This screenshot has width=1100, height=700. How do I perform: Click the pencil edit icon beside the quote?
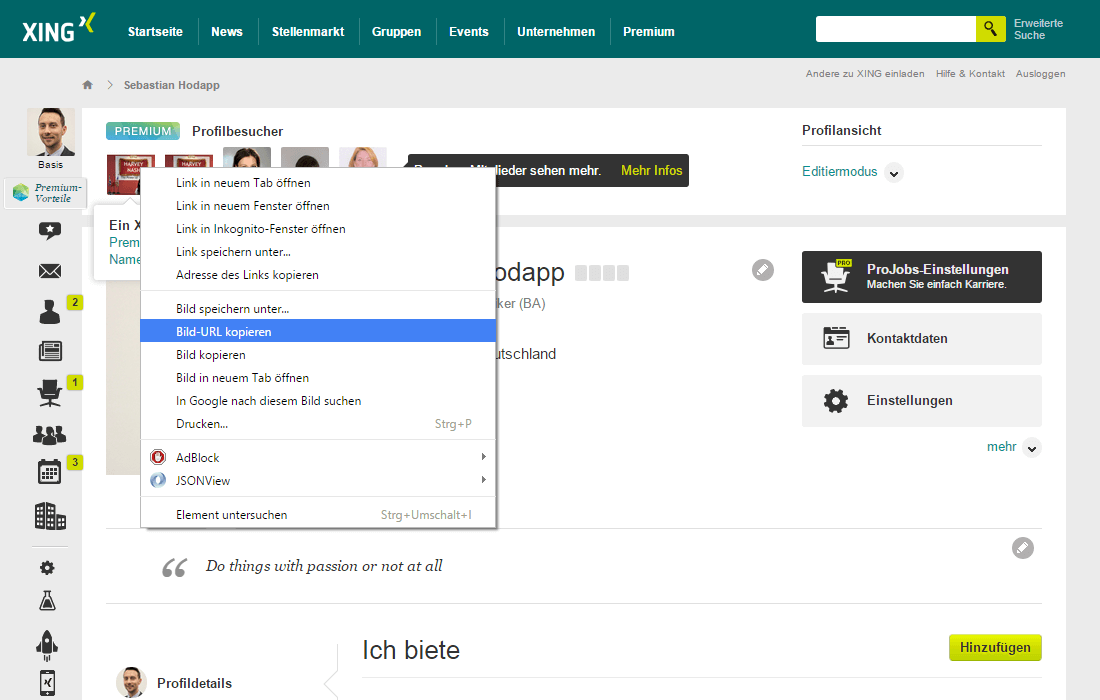click(x=1023, y=548)
